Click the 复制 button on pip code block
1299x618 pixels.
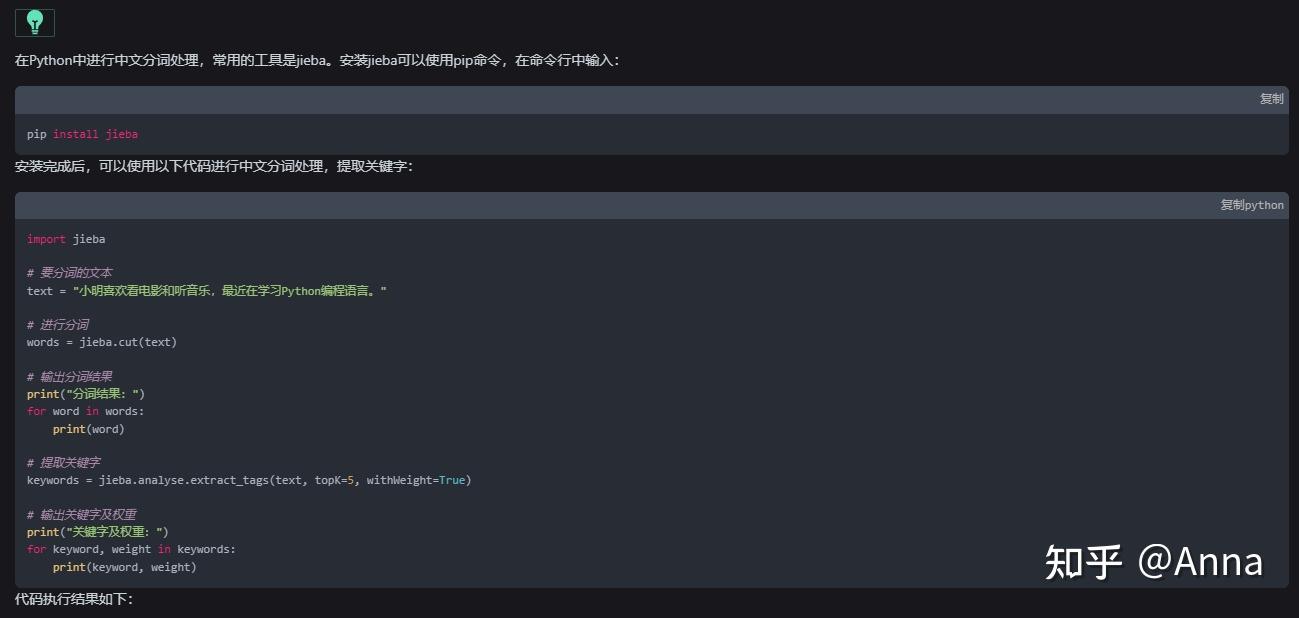1270,98
